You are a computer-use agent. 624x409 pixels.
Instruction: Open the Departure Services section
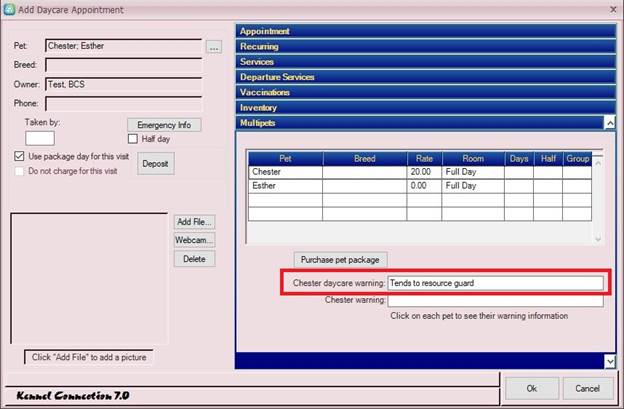pyautogui.click(x=425, y=77)
